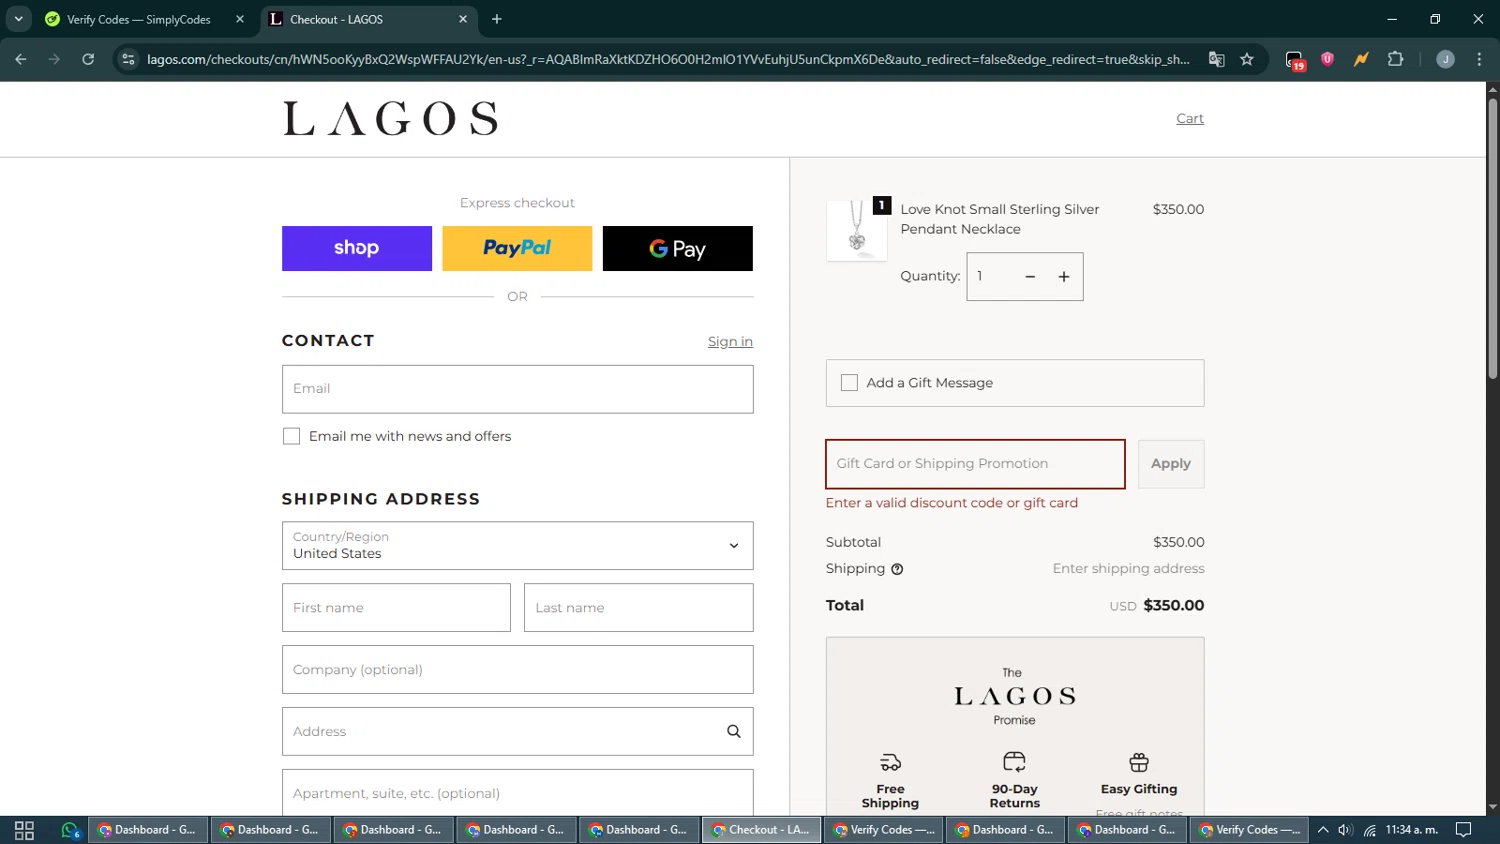The width and height of the screenshot is (1500, 844).
Task: Increase quantity with the plus button
Action: click(x=1064, y=277)
